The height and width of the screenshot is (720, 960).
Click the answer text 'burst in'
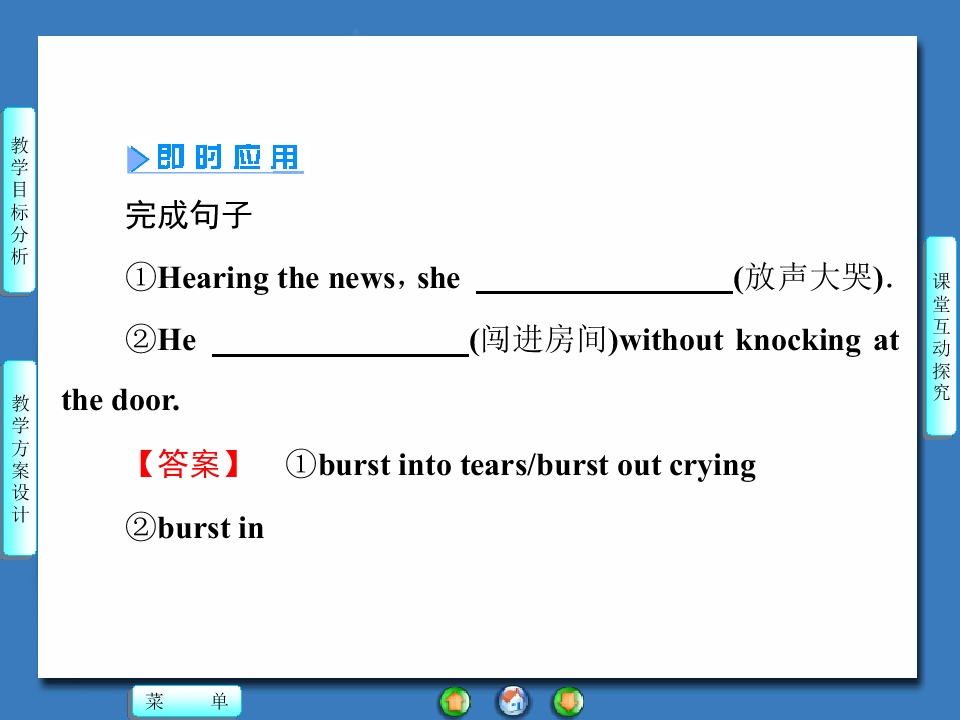pyautogui.click(x=211, y=528)
